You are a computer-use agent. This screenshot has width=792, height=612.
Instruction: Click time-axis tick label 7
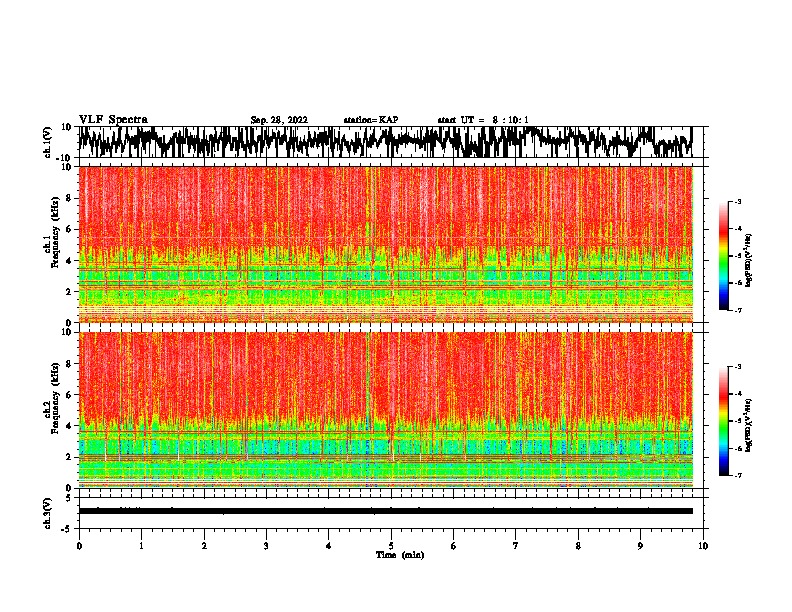[516, 546]
